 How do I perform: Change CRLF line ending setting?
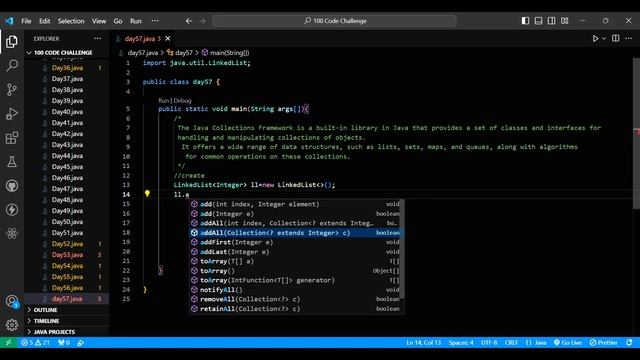pyautogui.click(x=511, y=342)
